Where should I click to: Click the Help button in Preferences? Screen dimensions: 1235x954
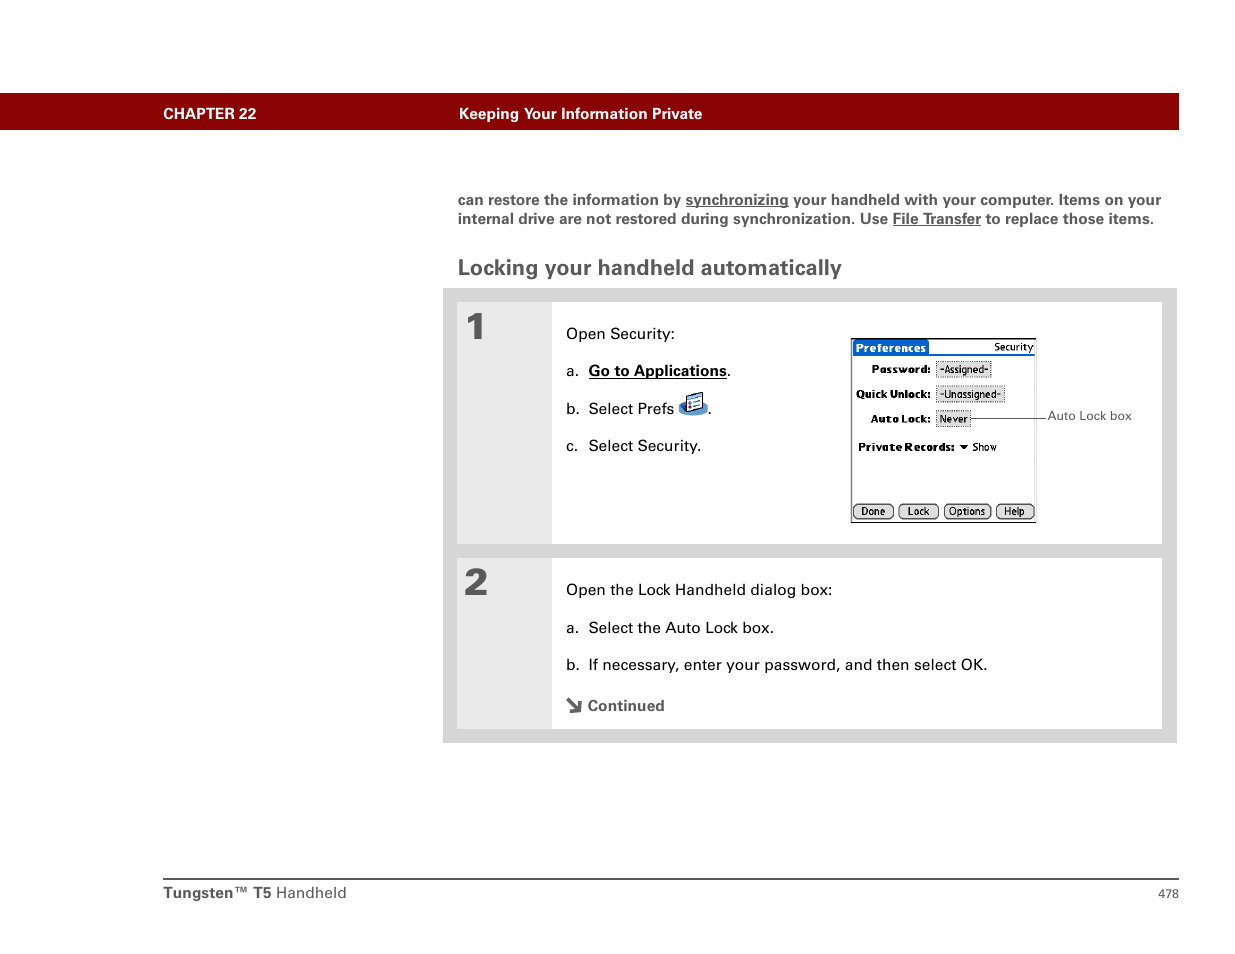point(1014,512)
